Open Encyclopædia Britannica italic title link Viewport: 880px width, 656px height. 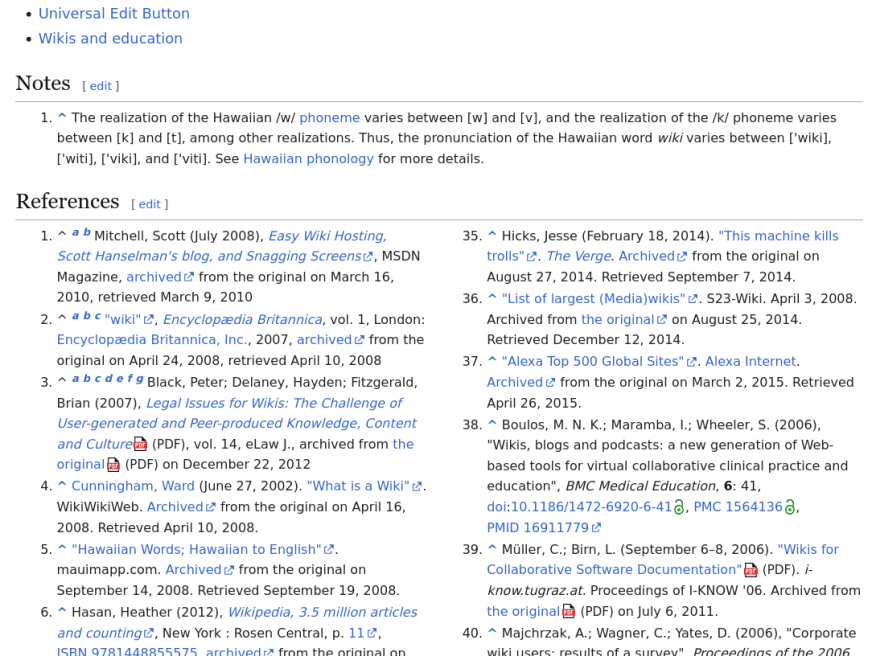click(x=242, y=320)
